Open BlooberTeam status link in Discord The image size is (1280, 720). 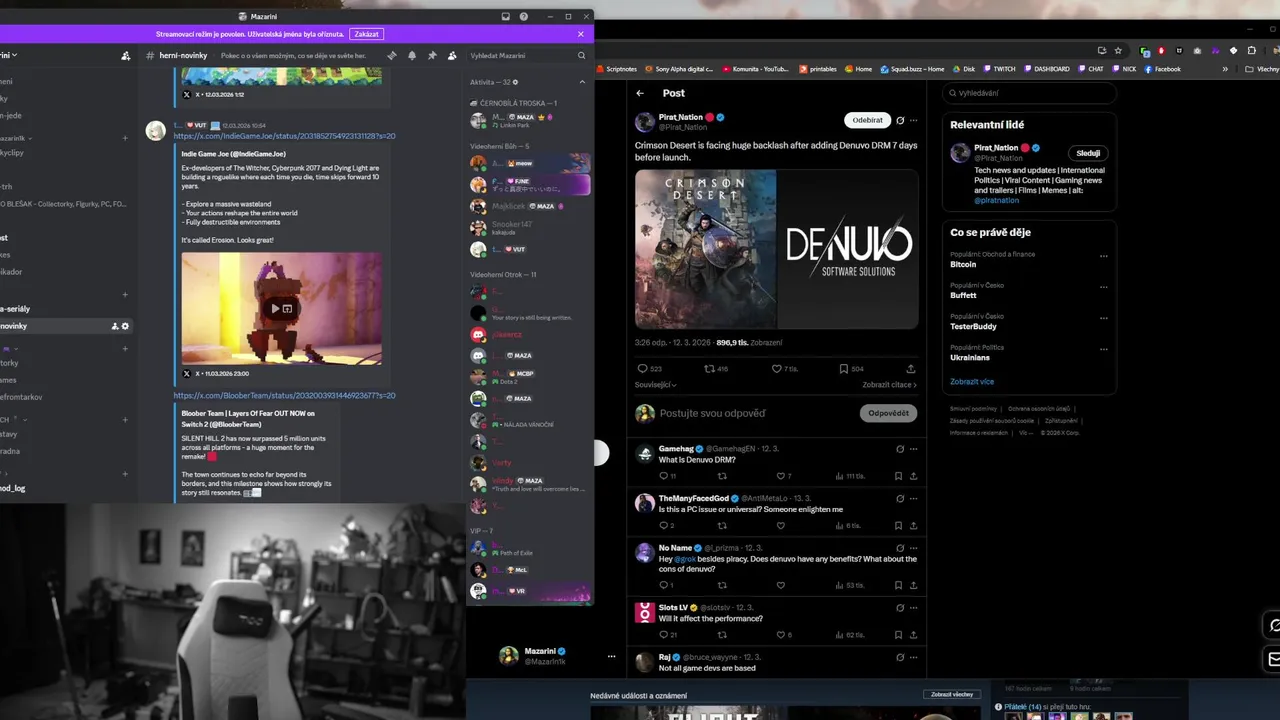point(284,395)
